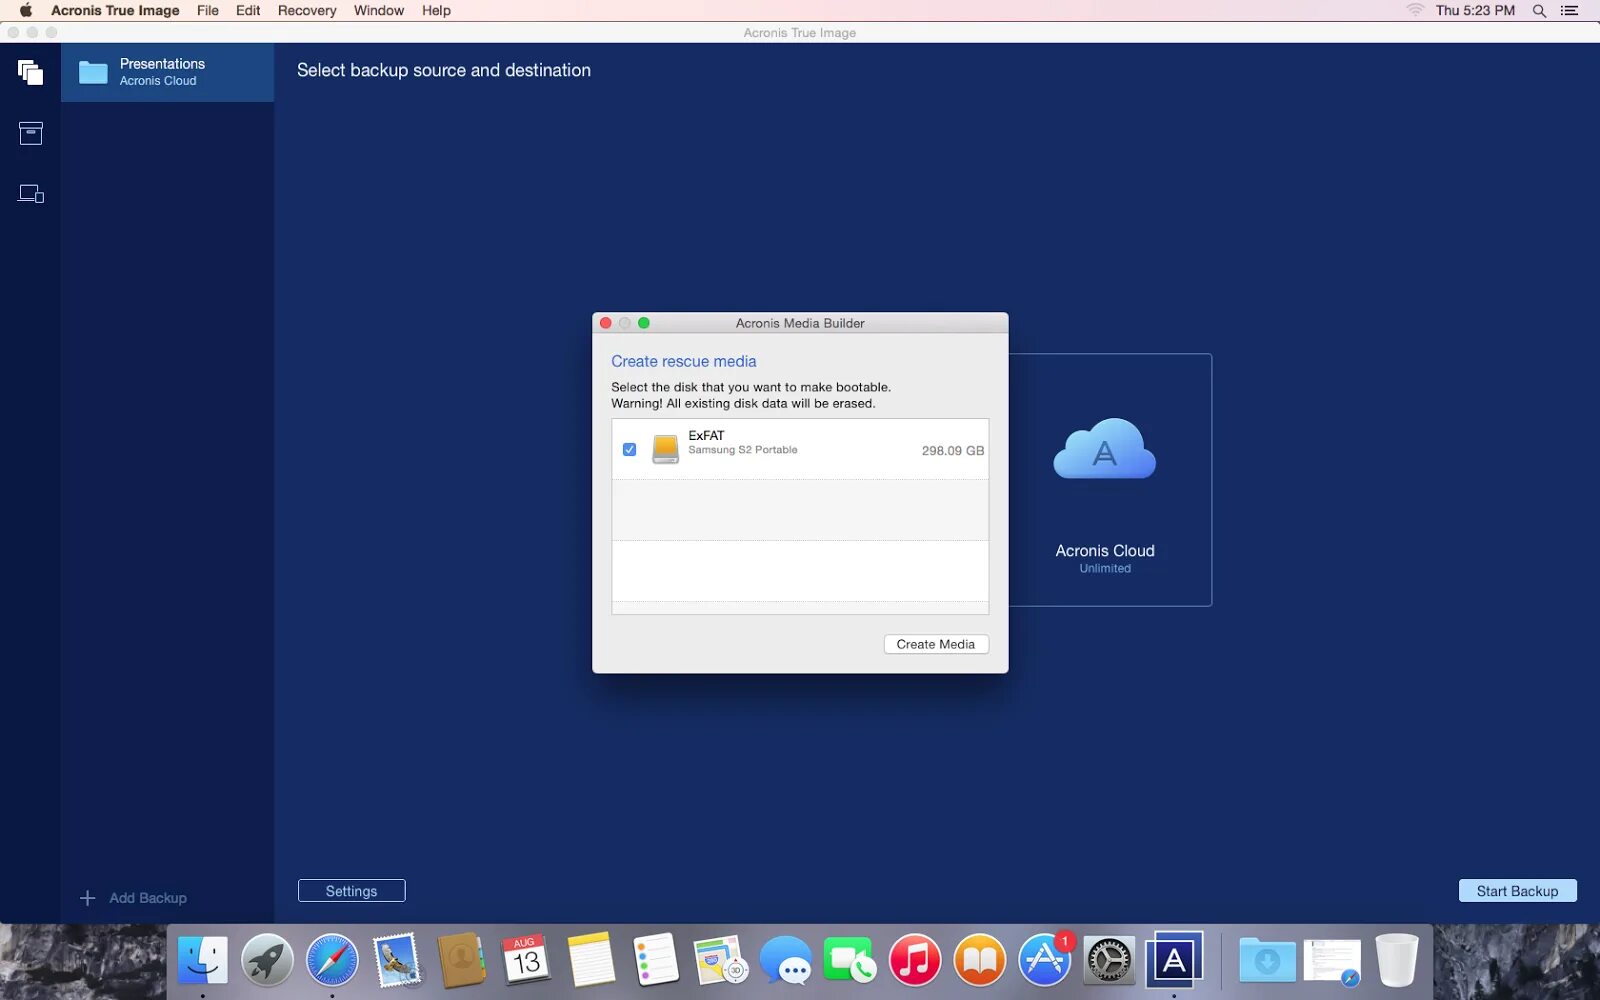Click Acronis True Image Dock icon
This screenshot has height=1000, width=1600.
click(1174, 961)
